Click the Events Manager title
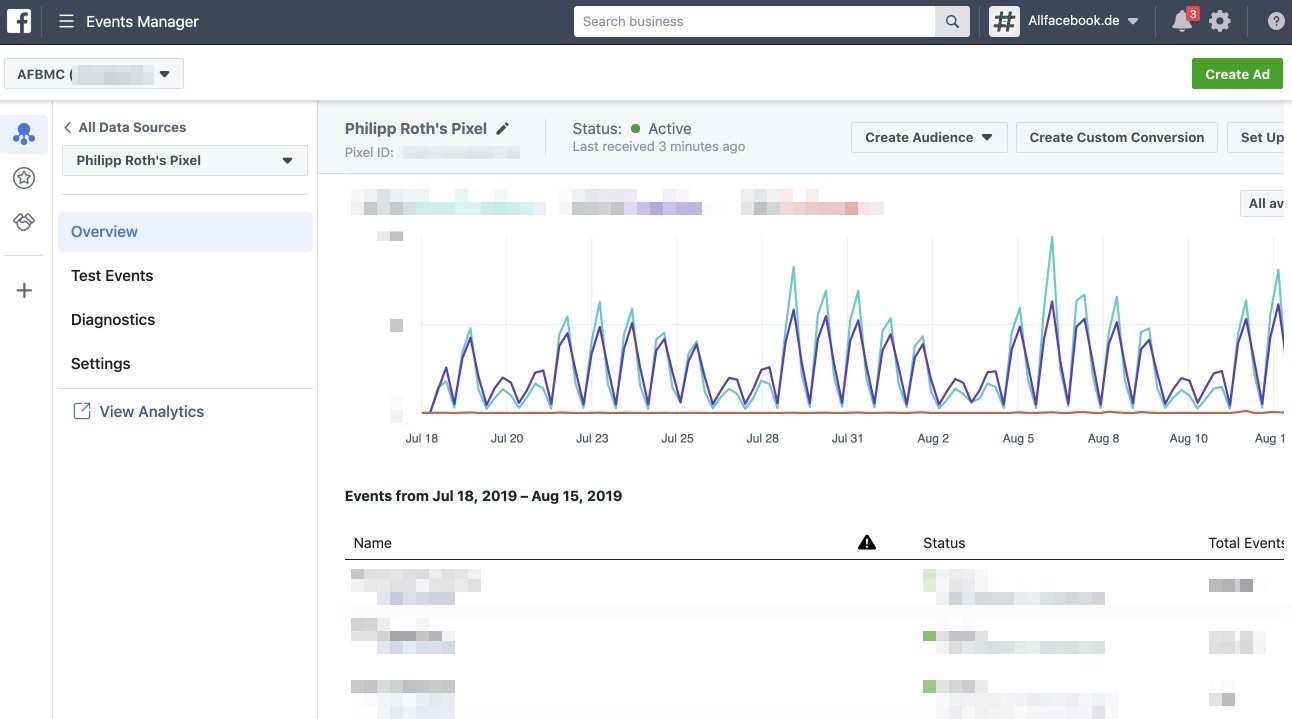1292x719 pixels. tap(142, 21)
